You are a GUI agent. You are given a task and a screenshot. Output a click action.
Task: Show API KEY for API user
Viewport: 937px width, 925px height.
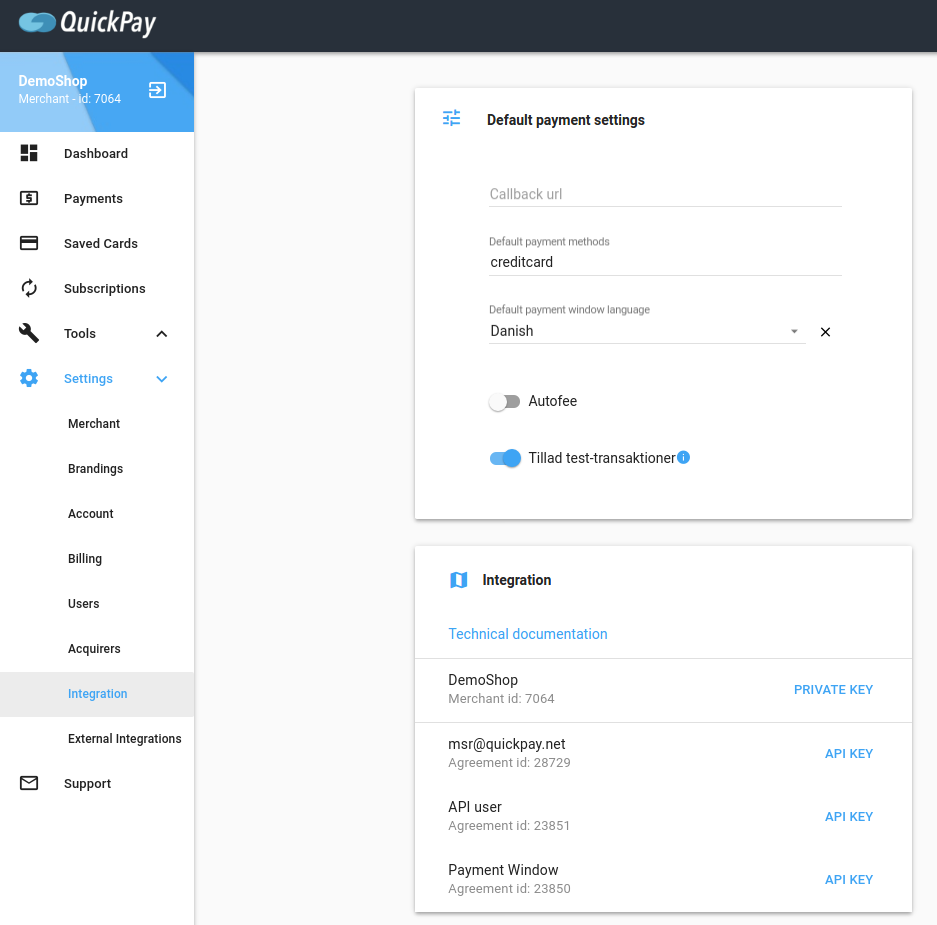coord(849,816)
